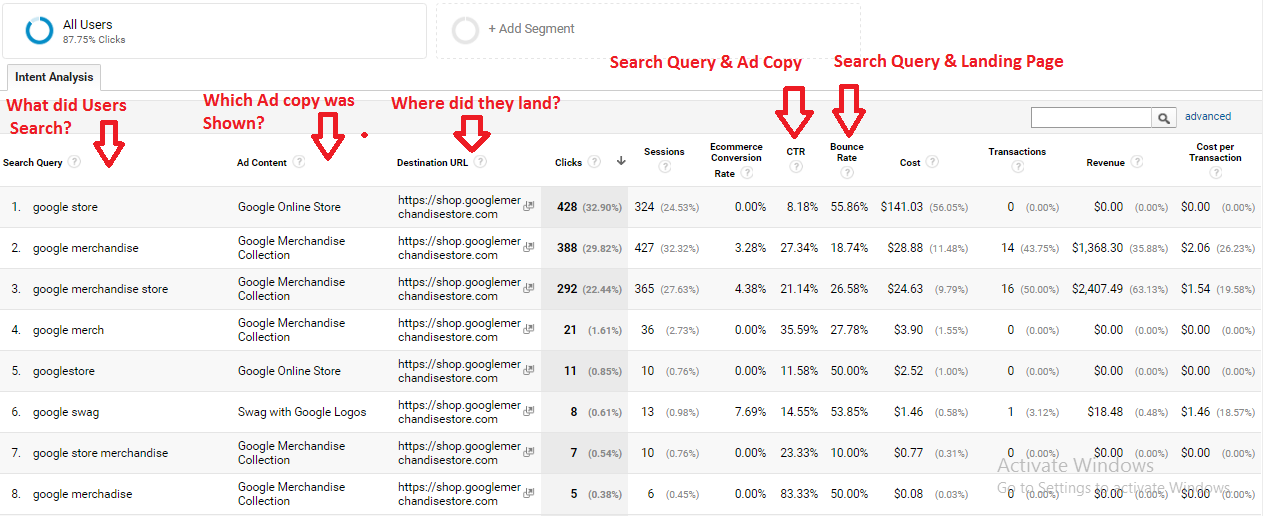Sort by Destination URL column header
The height and width of the screenshot is (516, 1263).
click(432, 162)
